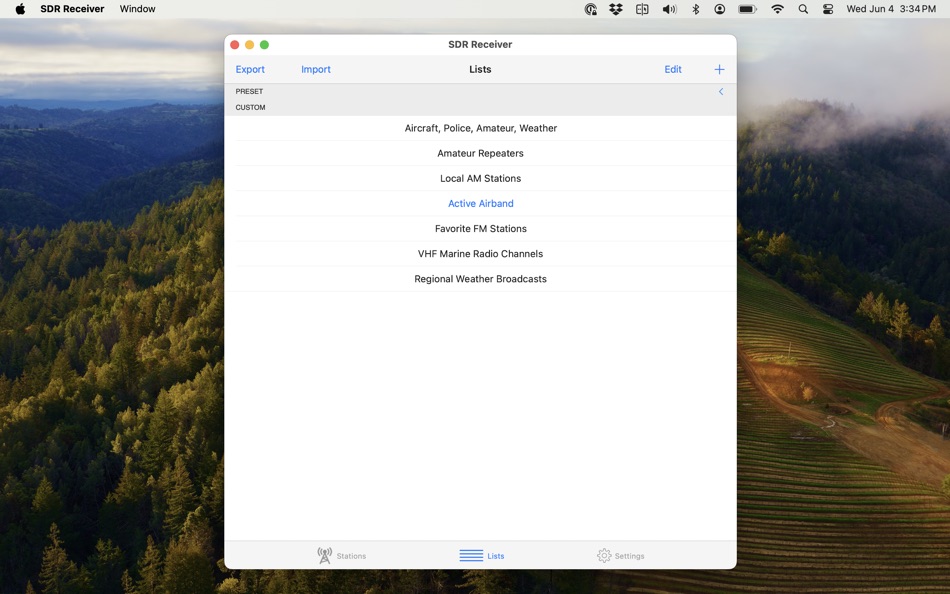Image resolution: width=950 pixels, height=594 pixels.
Task: Click Edit to modify the lists
Action: click(x=673, y=70)
